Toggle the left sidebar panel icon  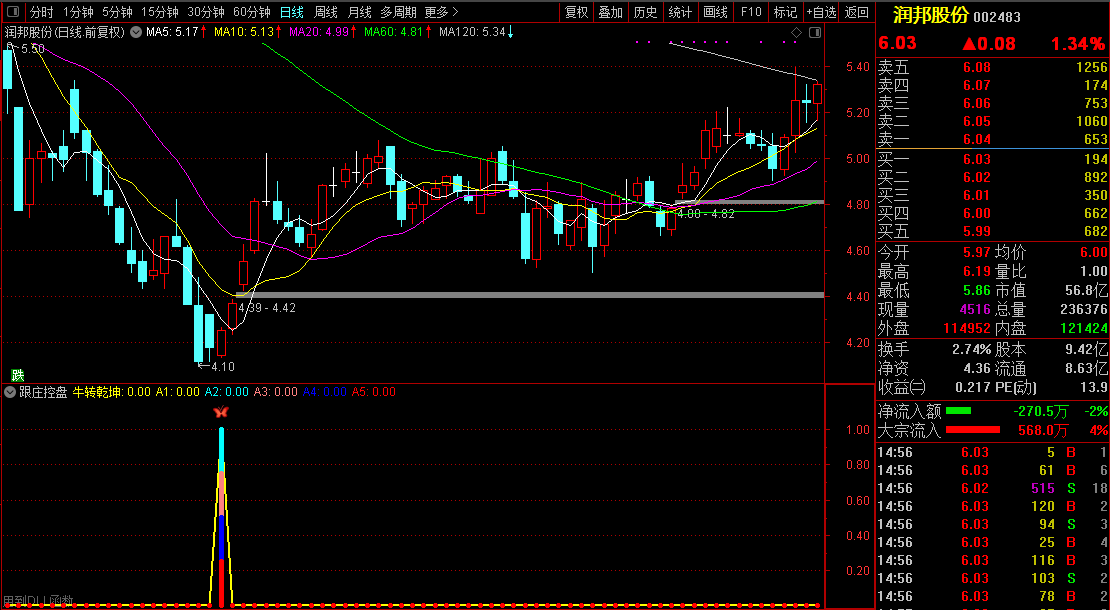11,12
